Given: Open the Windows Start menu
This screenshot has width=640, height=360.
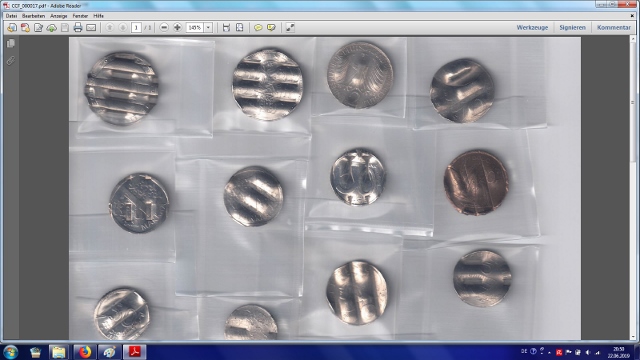Looking at the screenshot, I should 10,352.
